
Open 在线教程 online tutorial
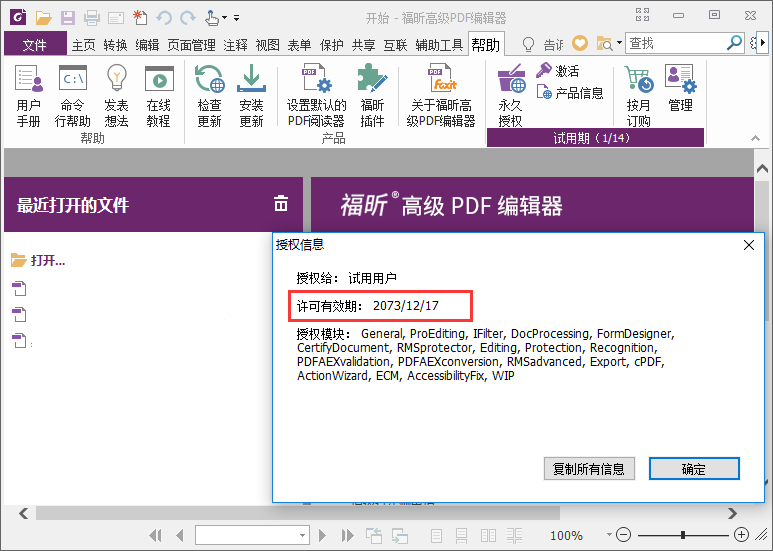pos(158,96)
